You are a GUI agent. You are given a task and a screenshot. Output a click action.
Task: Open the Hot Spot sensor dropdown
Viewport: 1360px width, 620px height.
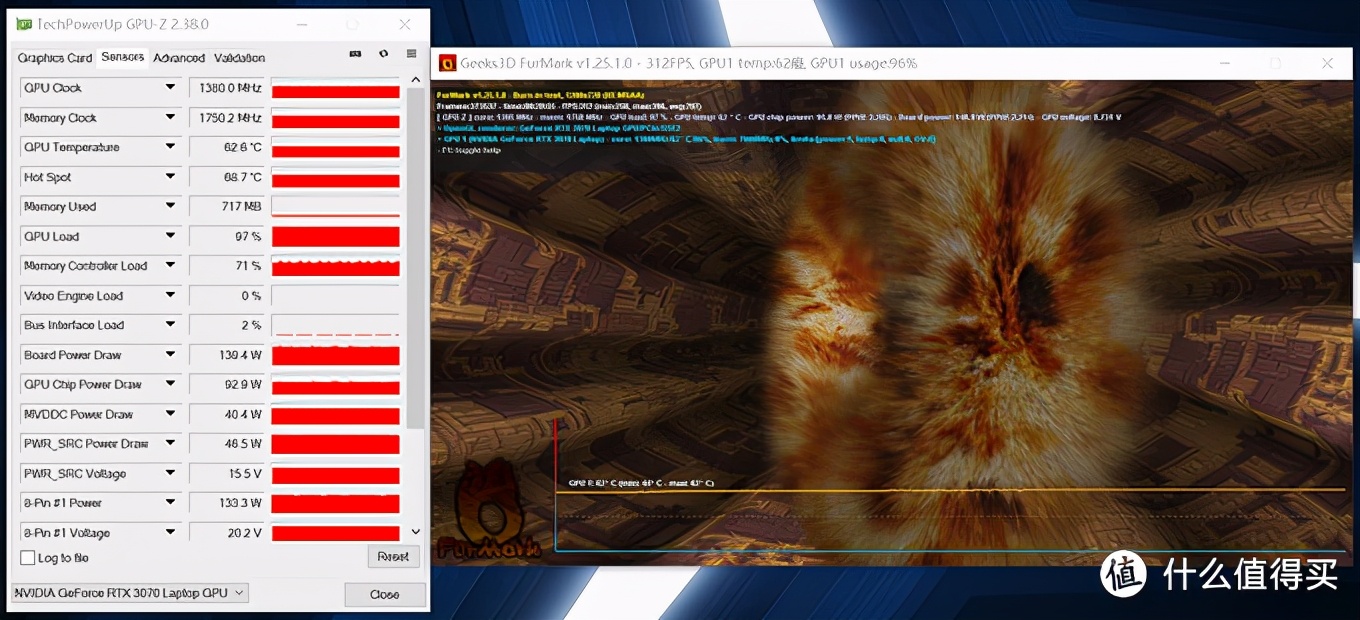coord(170,177)
